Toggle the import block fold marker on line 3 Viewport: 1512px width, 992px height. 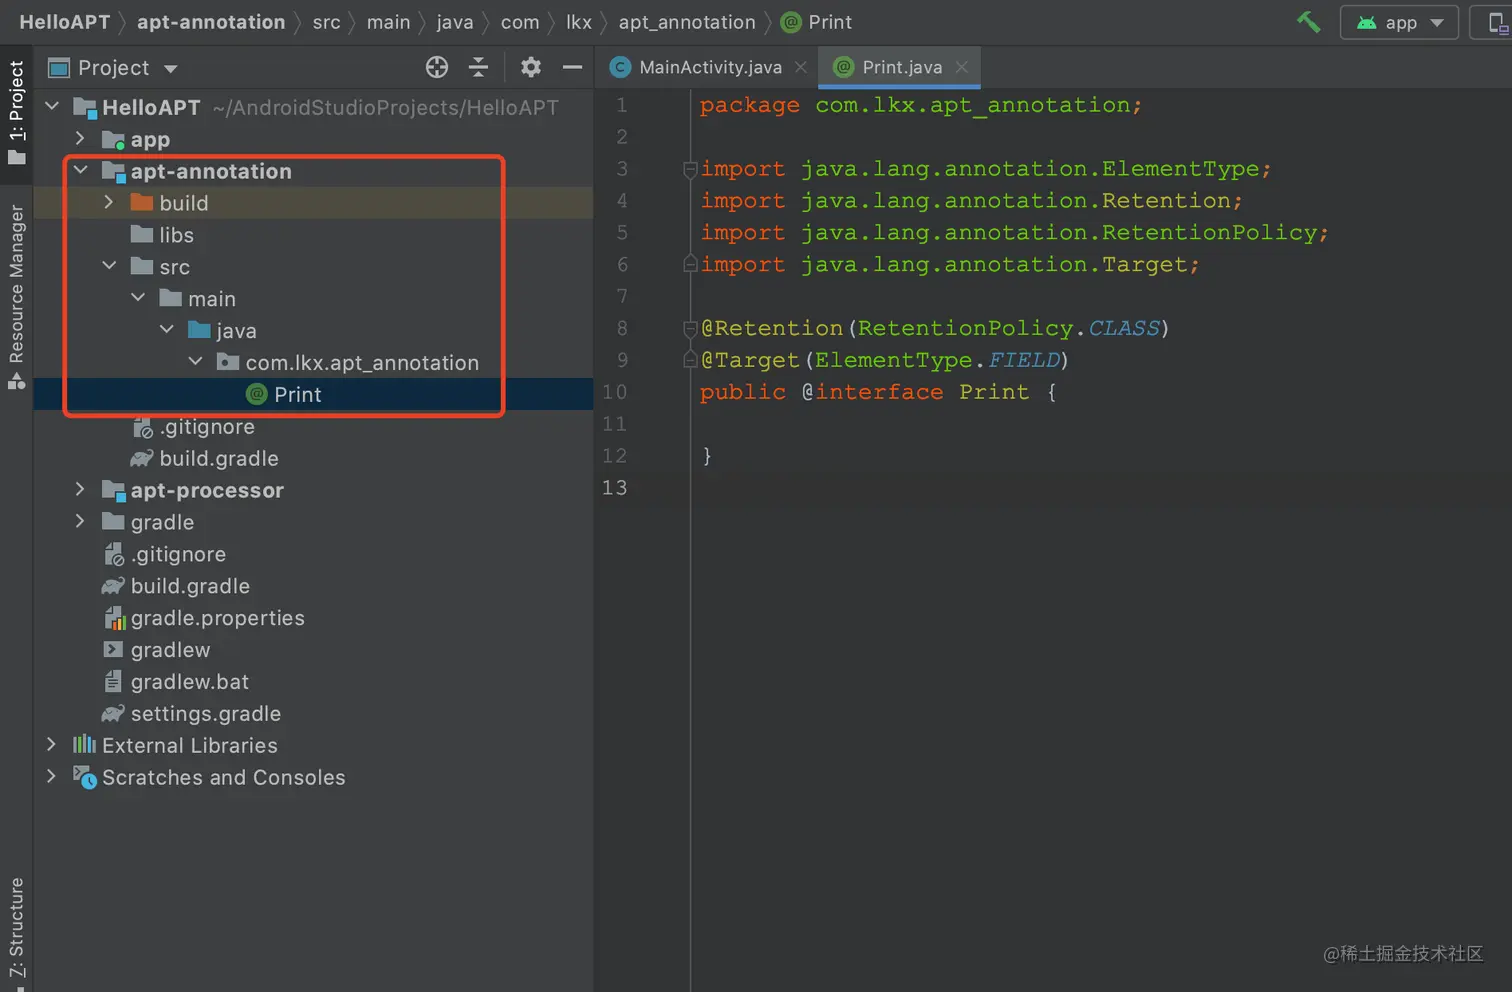690,169
